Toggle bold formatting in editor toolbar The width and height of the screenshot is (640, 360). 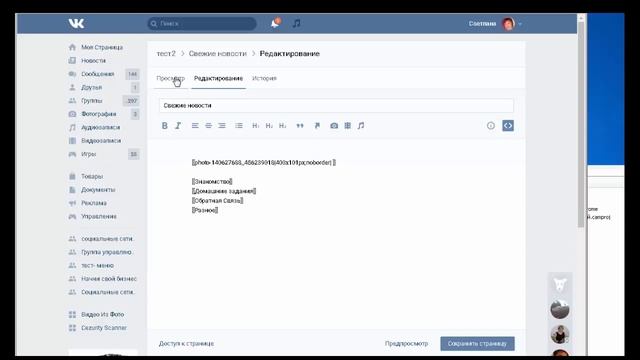pyautogui.click(x=164, y=126)
